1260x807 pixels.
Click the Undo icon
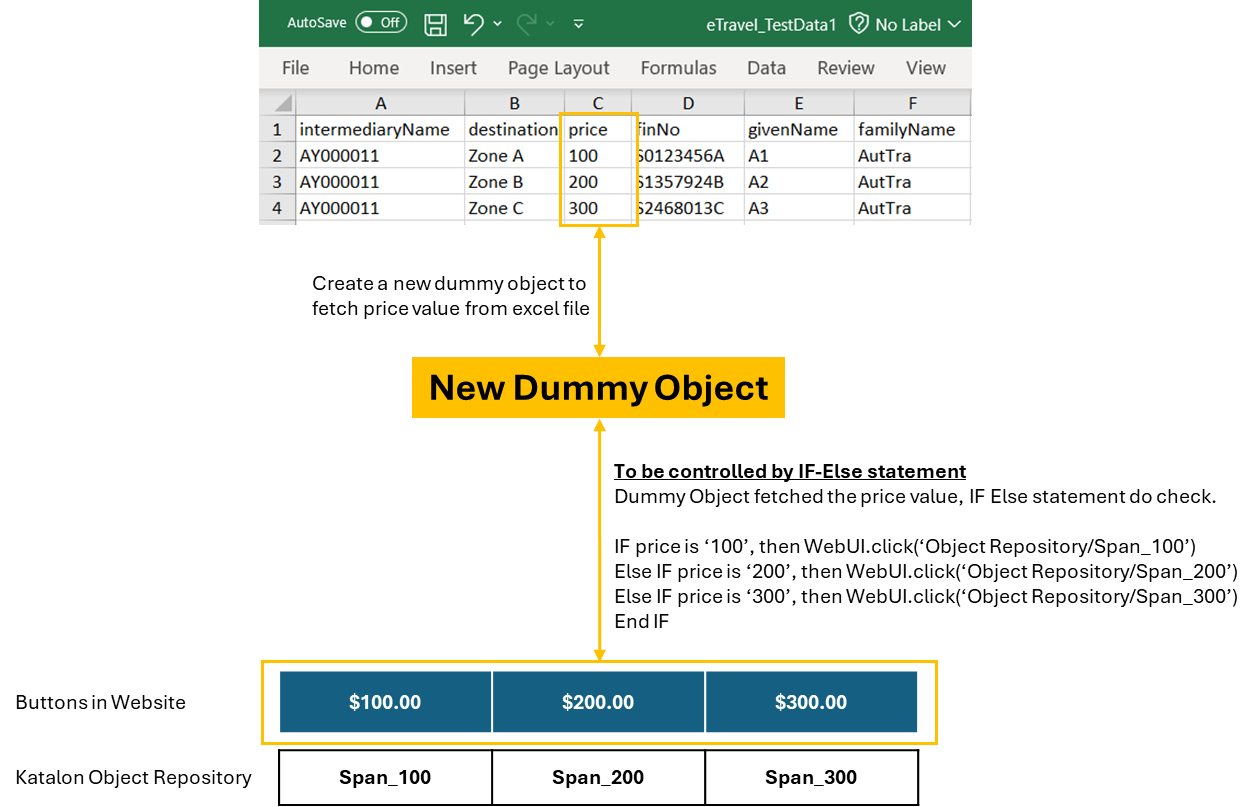472,24
